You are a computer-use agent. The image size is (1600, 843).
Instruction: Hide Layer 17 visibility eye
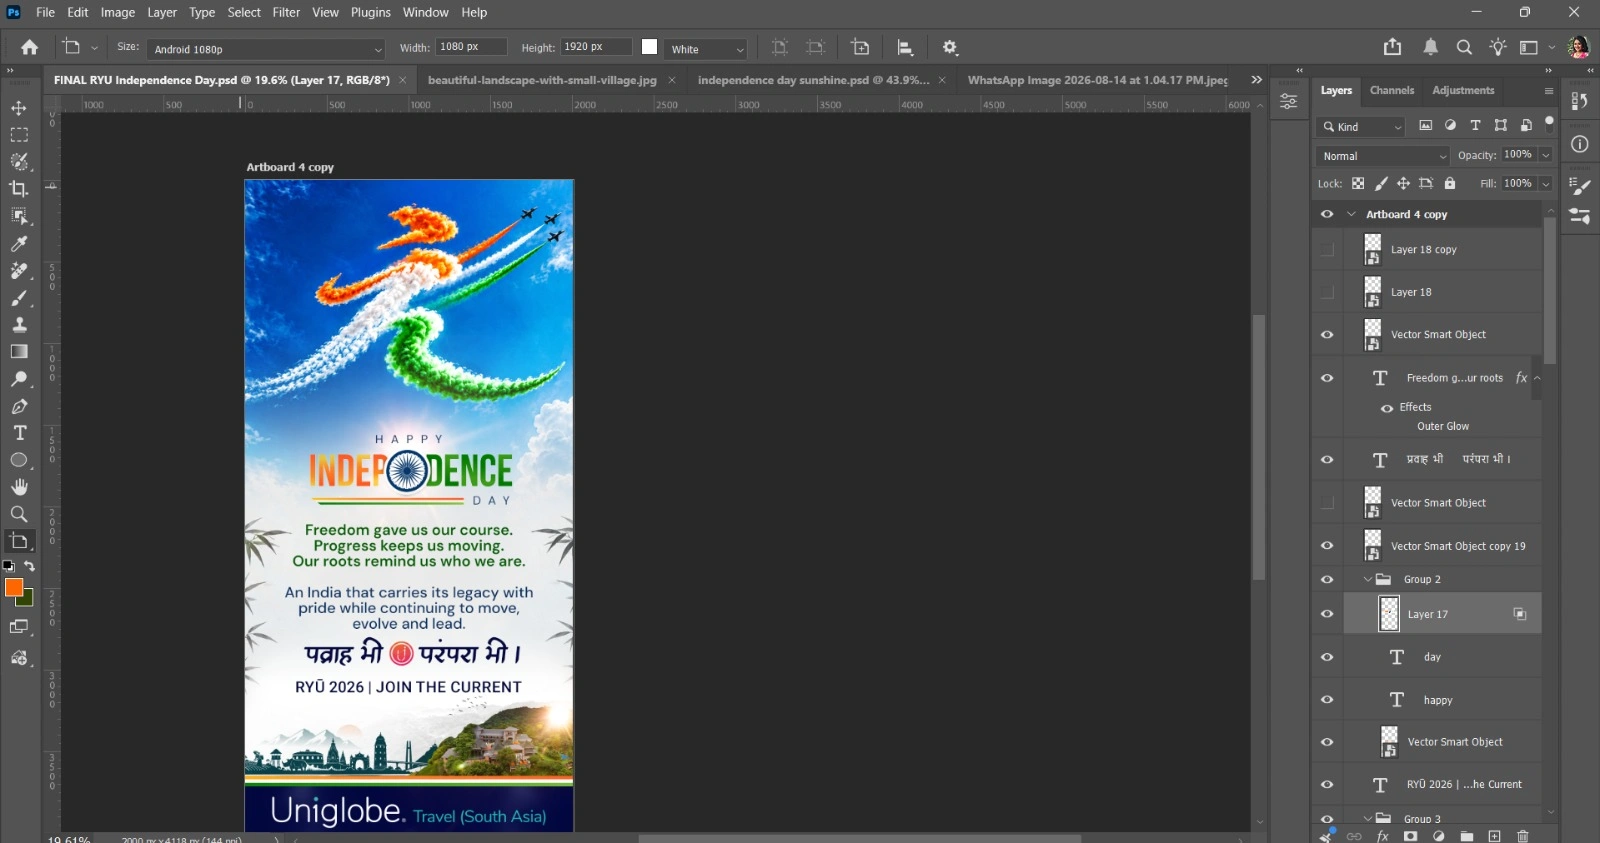(1327, 614)
